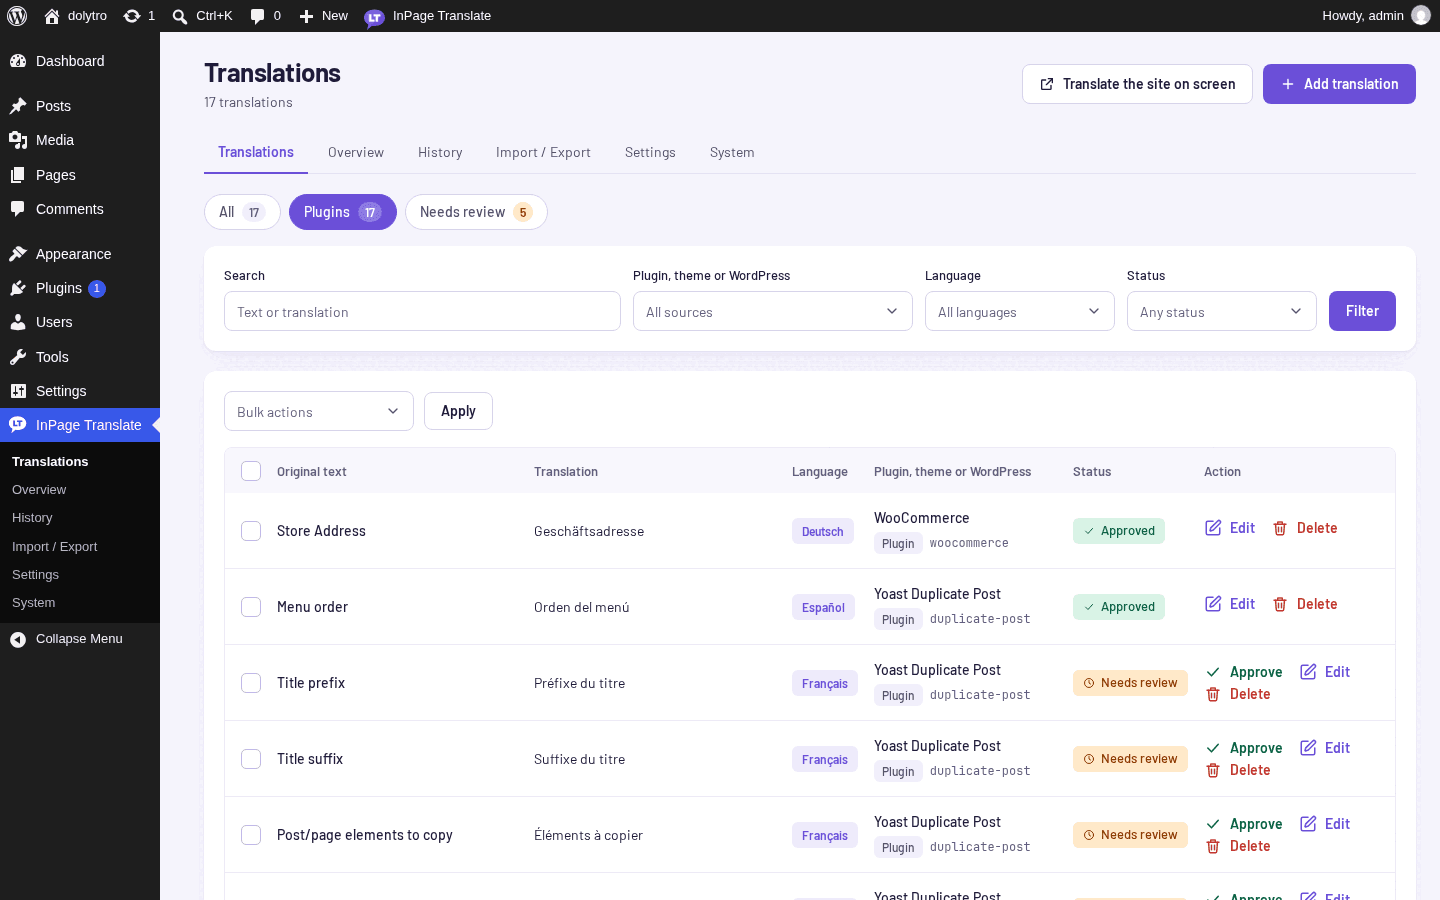Click the Dashboard gauge icon
The height and width of the screenshot is (900, 1440).
(x=18, y=61)
